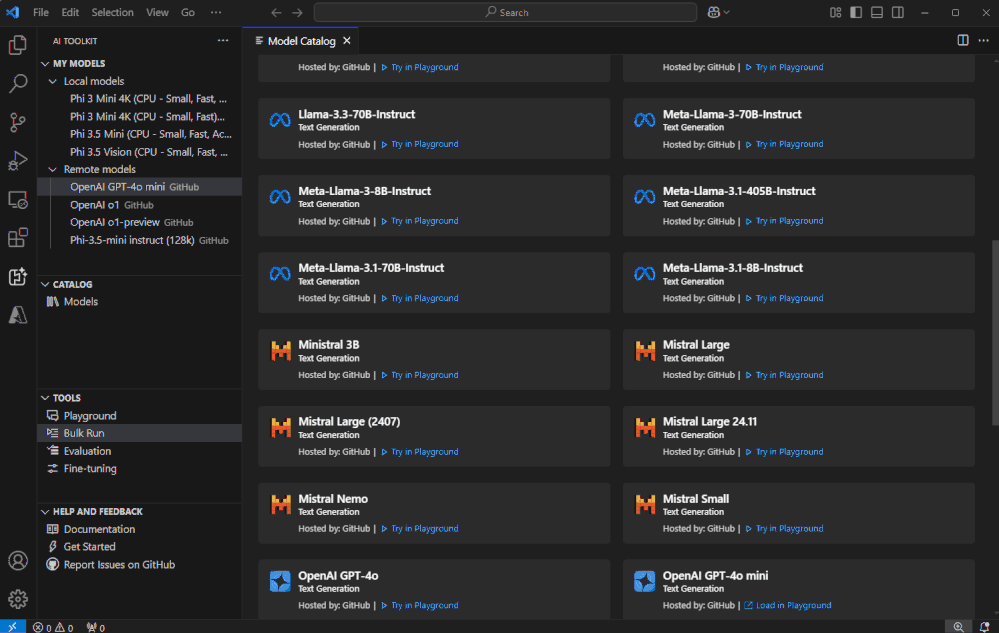Collapse the MY MODELS section
The width and height of the screenshot is (999, 633).
click(45, 64)
